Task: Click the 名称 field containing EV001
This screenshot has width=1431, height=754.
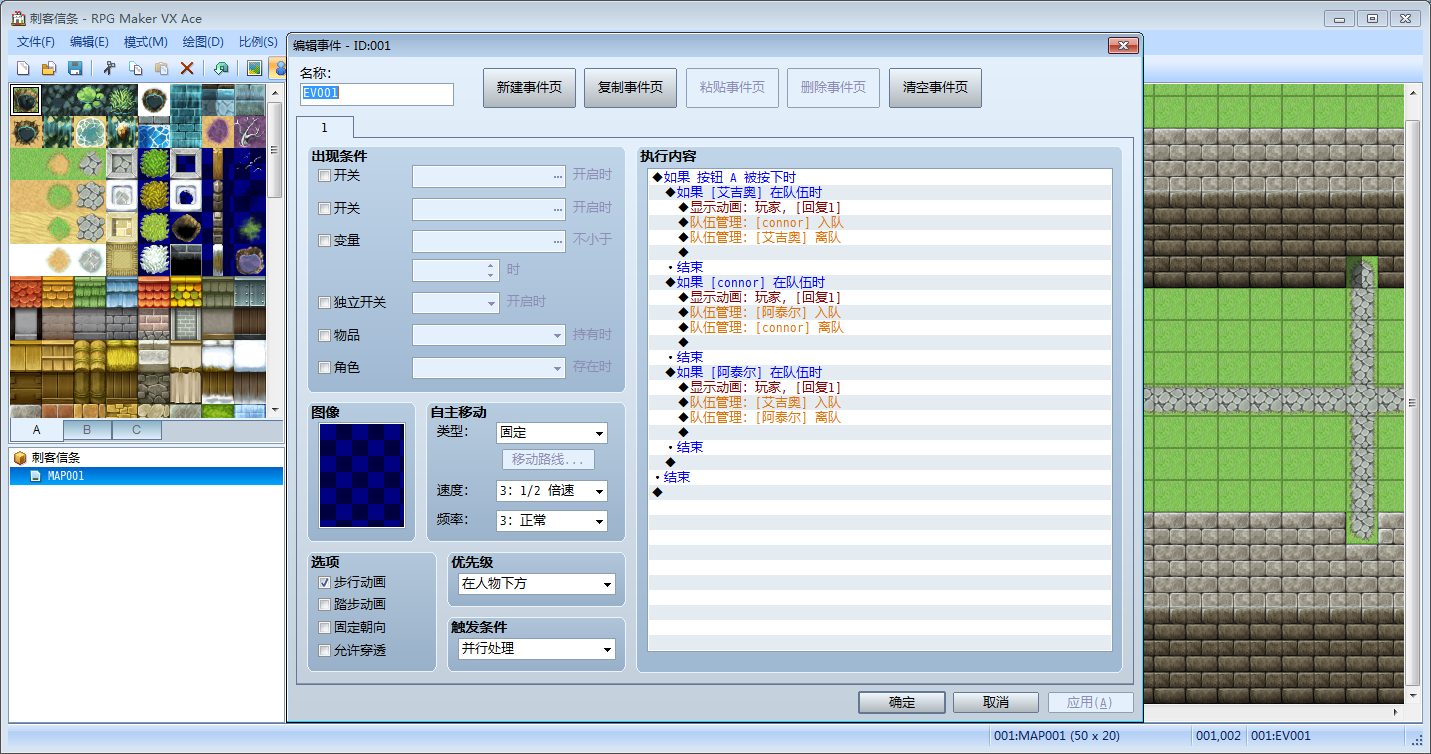Action: pos(377,94)
